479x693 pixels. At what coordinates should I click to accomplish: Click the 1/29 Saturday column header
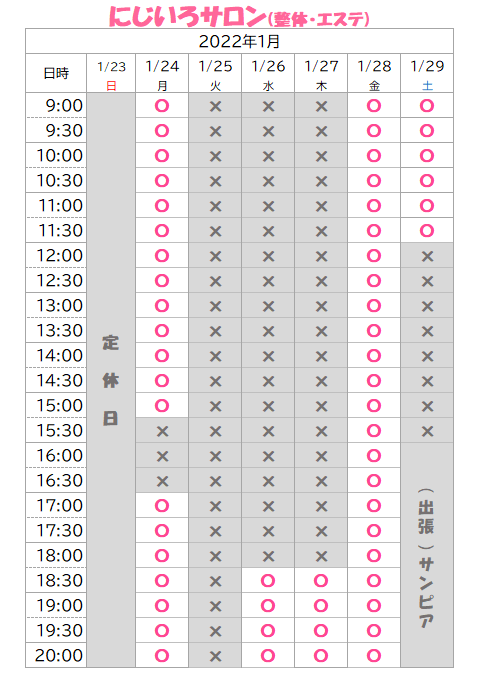[x=427, y=73]
